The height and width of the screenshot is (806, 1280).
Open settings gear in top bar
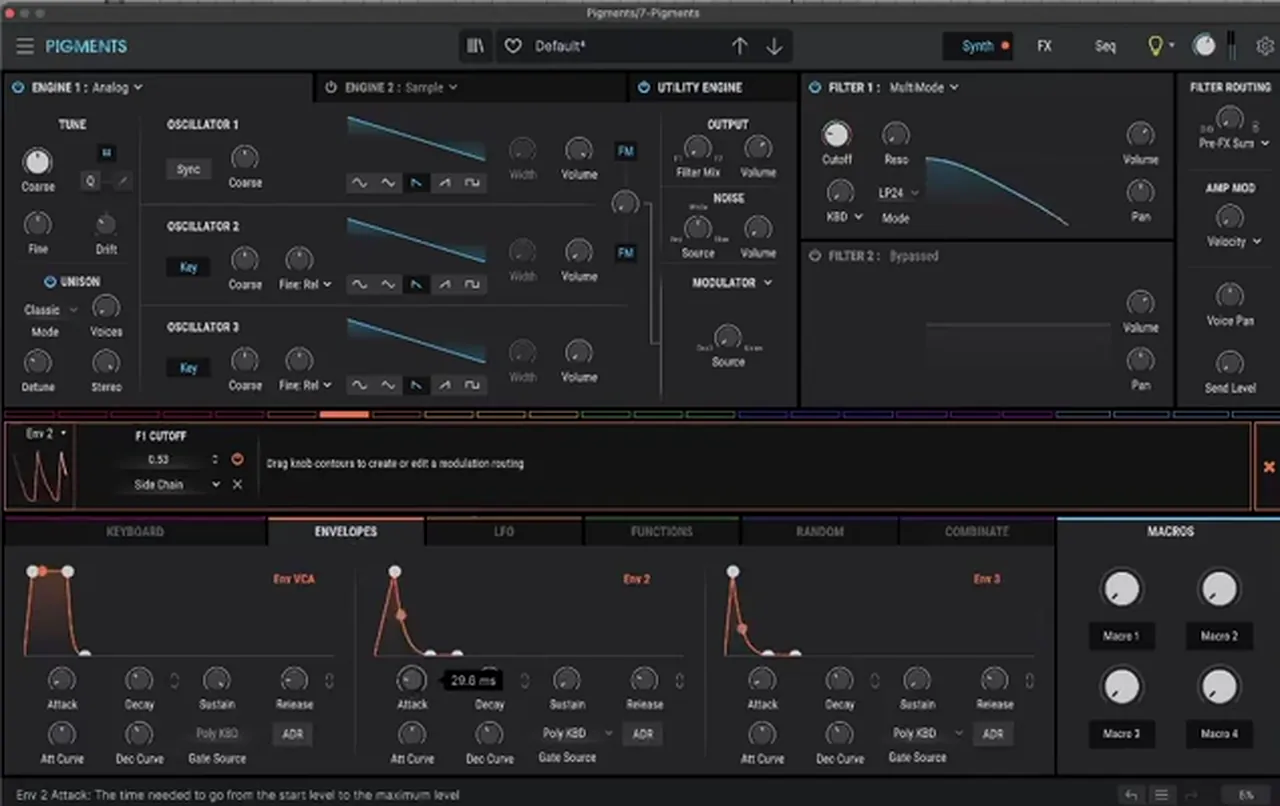(1265, 46)
